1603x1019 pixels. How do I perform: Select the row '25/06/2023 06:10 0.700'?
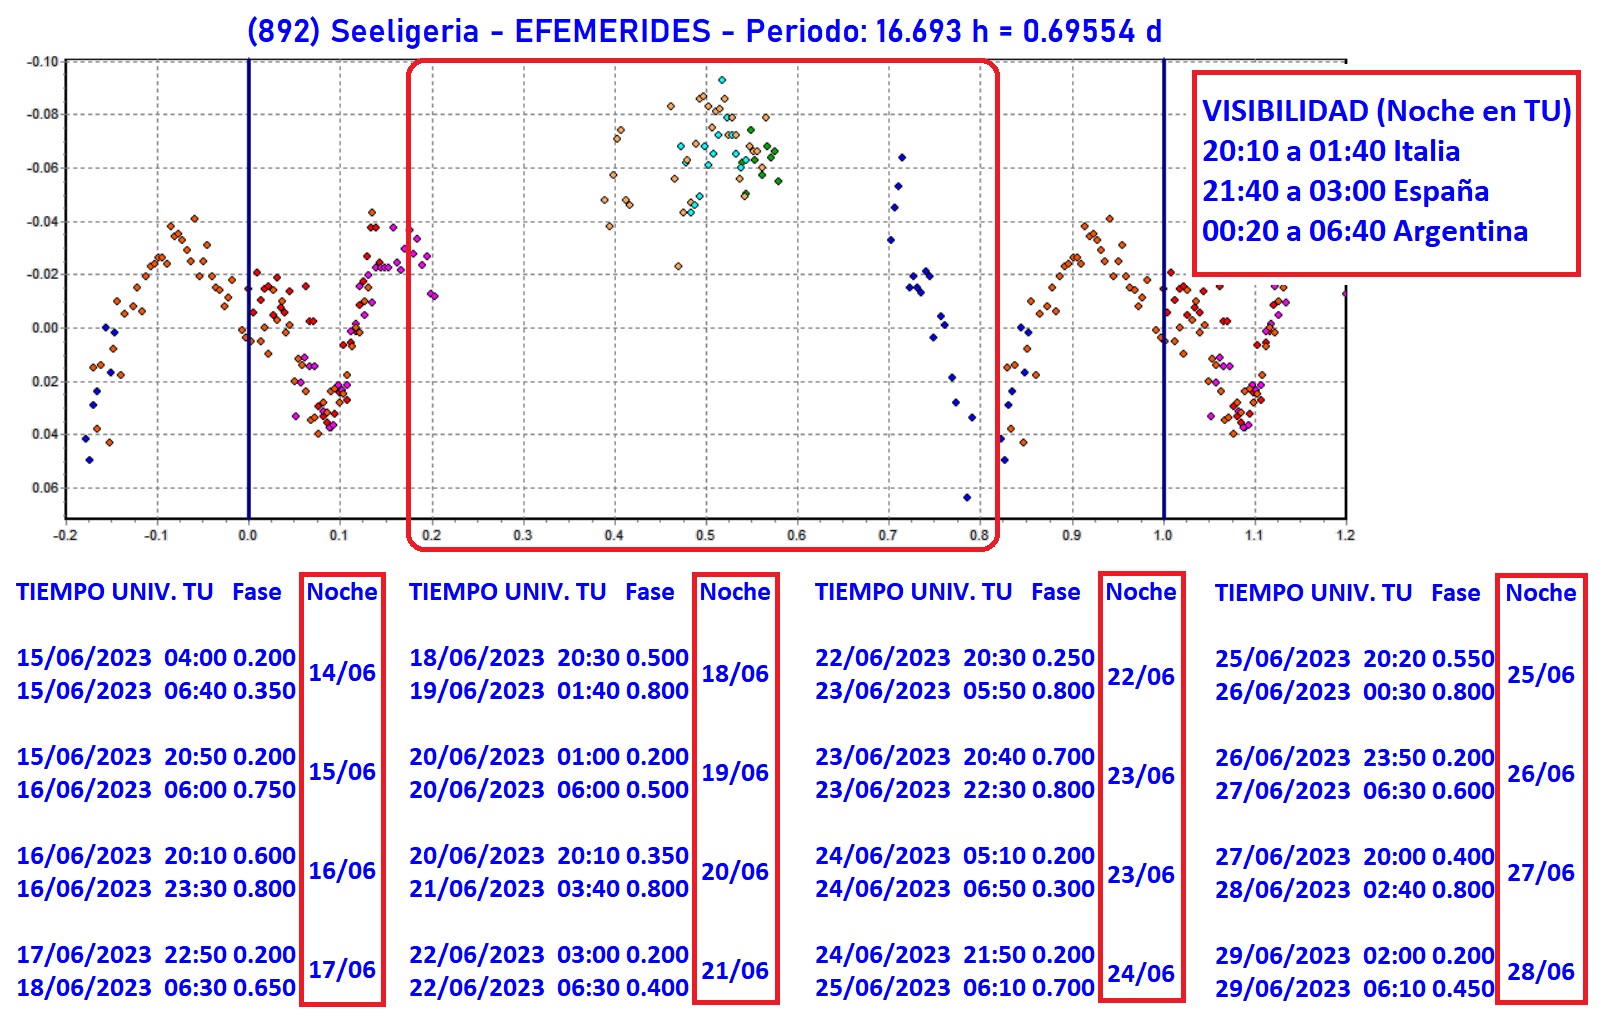[x=955, y=988]
